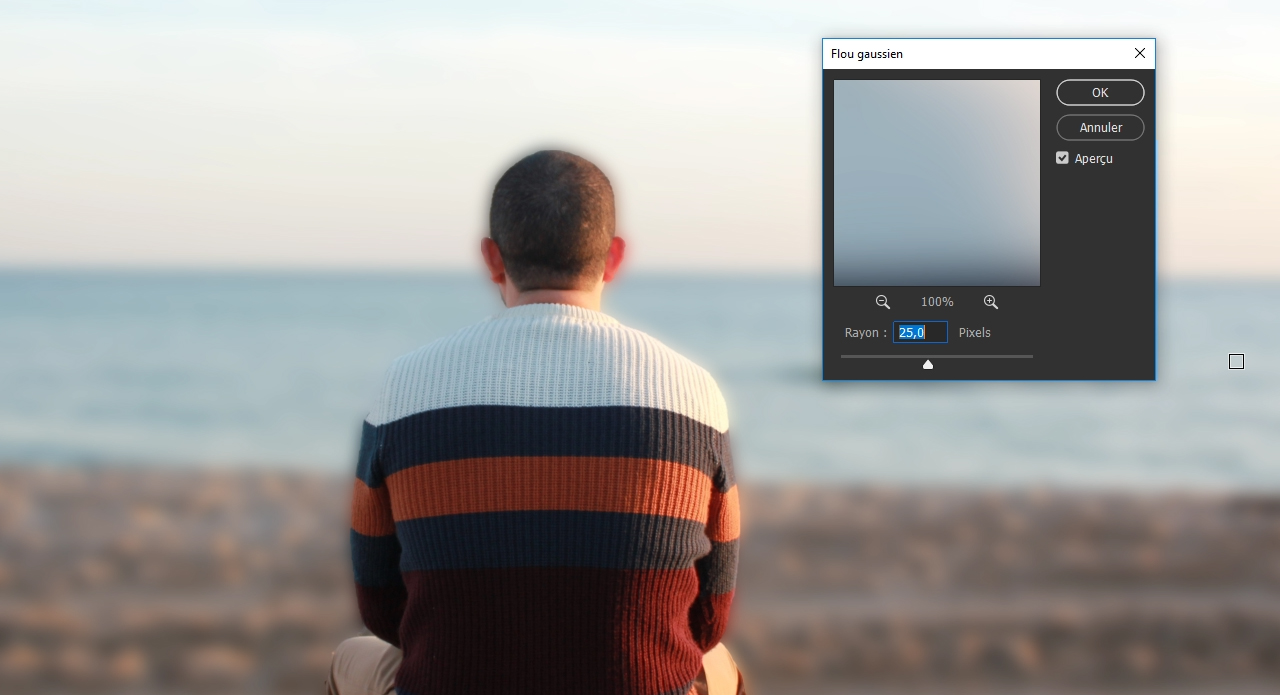
Task: Click the Pixels unit label
Action: (975, 332)
